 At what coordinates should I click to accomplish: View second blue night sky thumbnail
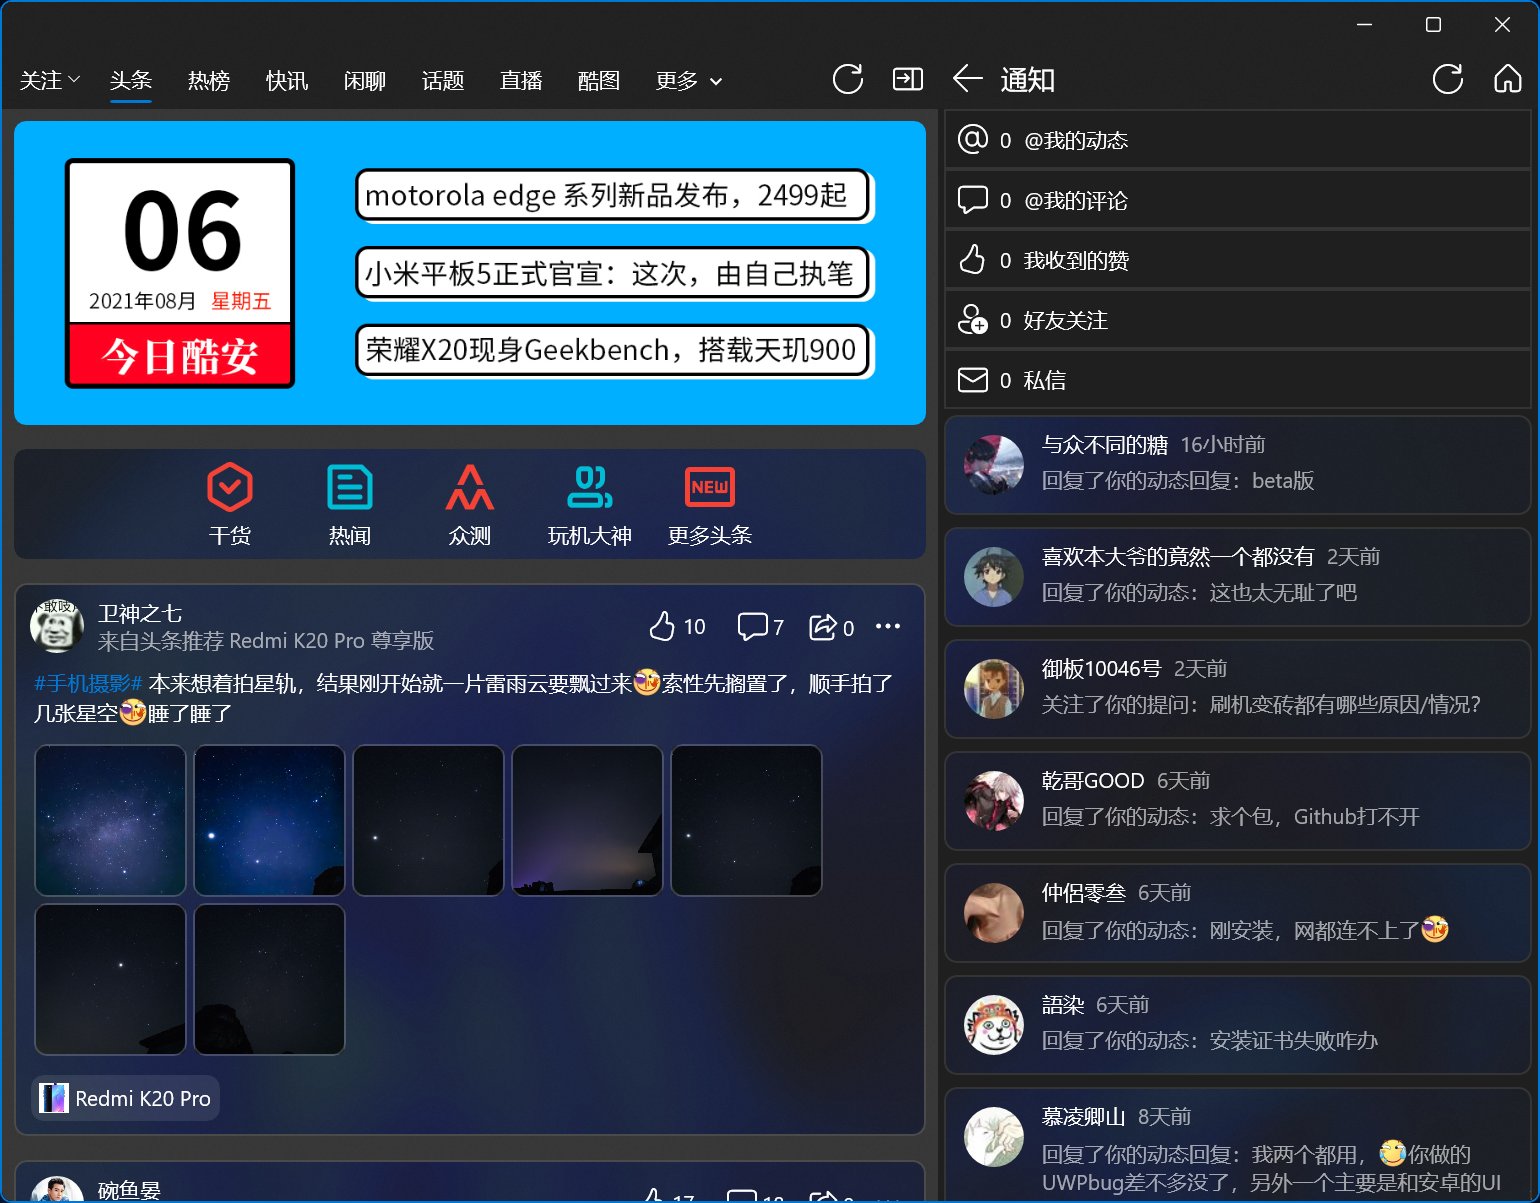click(269, 820)
